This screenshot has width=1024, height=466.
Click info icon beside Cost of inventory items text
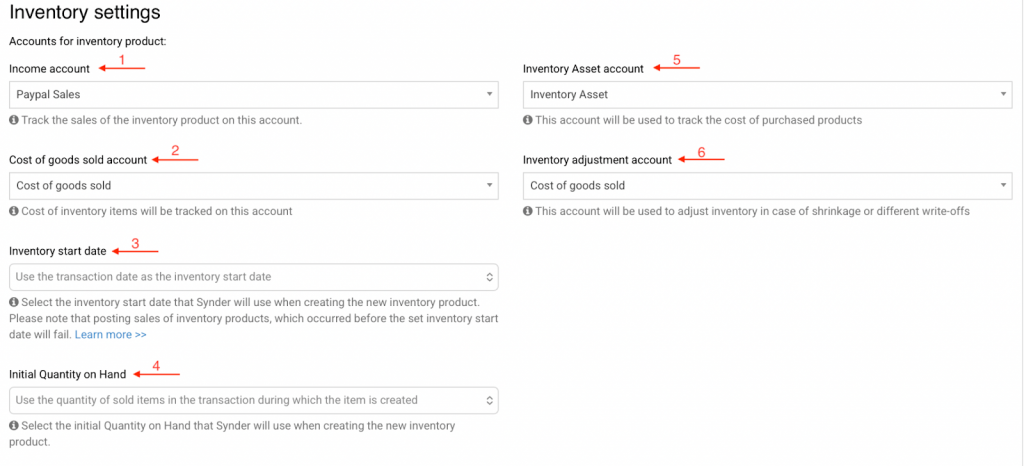[x=13, y=211]
